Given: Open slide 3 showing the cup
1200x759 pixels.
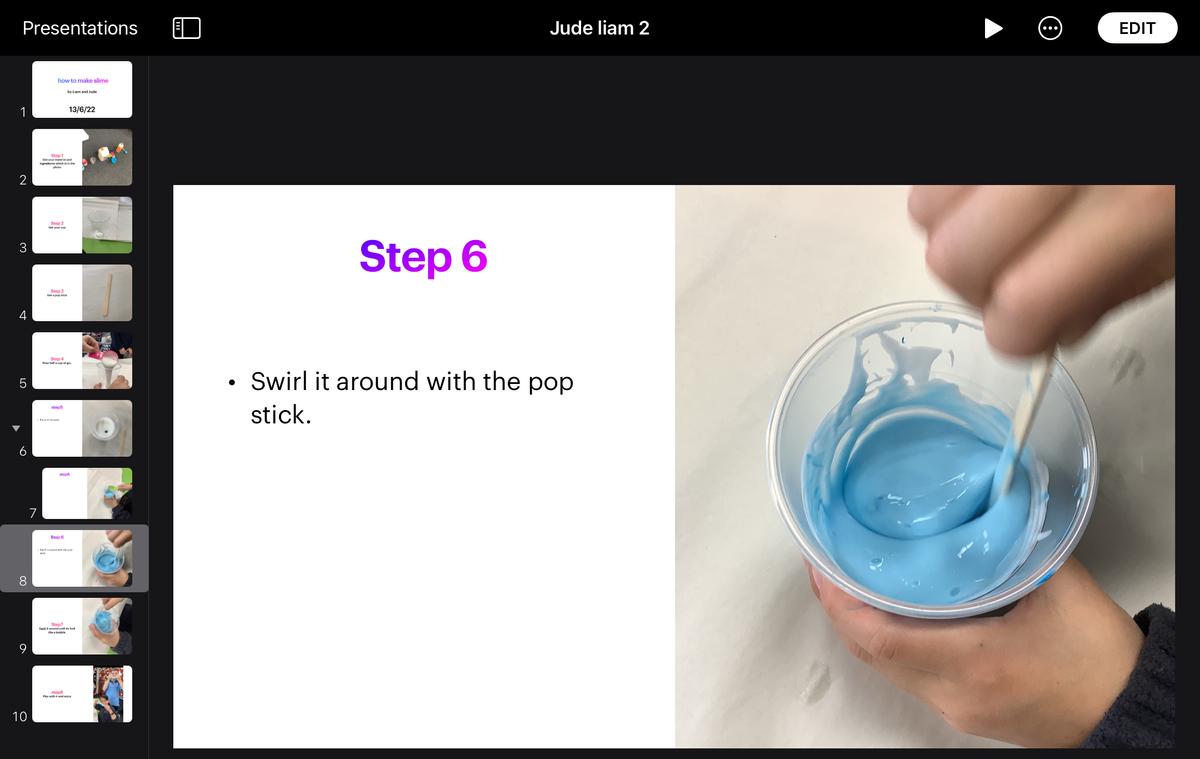Looking at the screenshot, I should [82, 225].
